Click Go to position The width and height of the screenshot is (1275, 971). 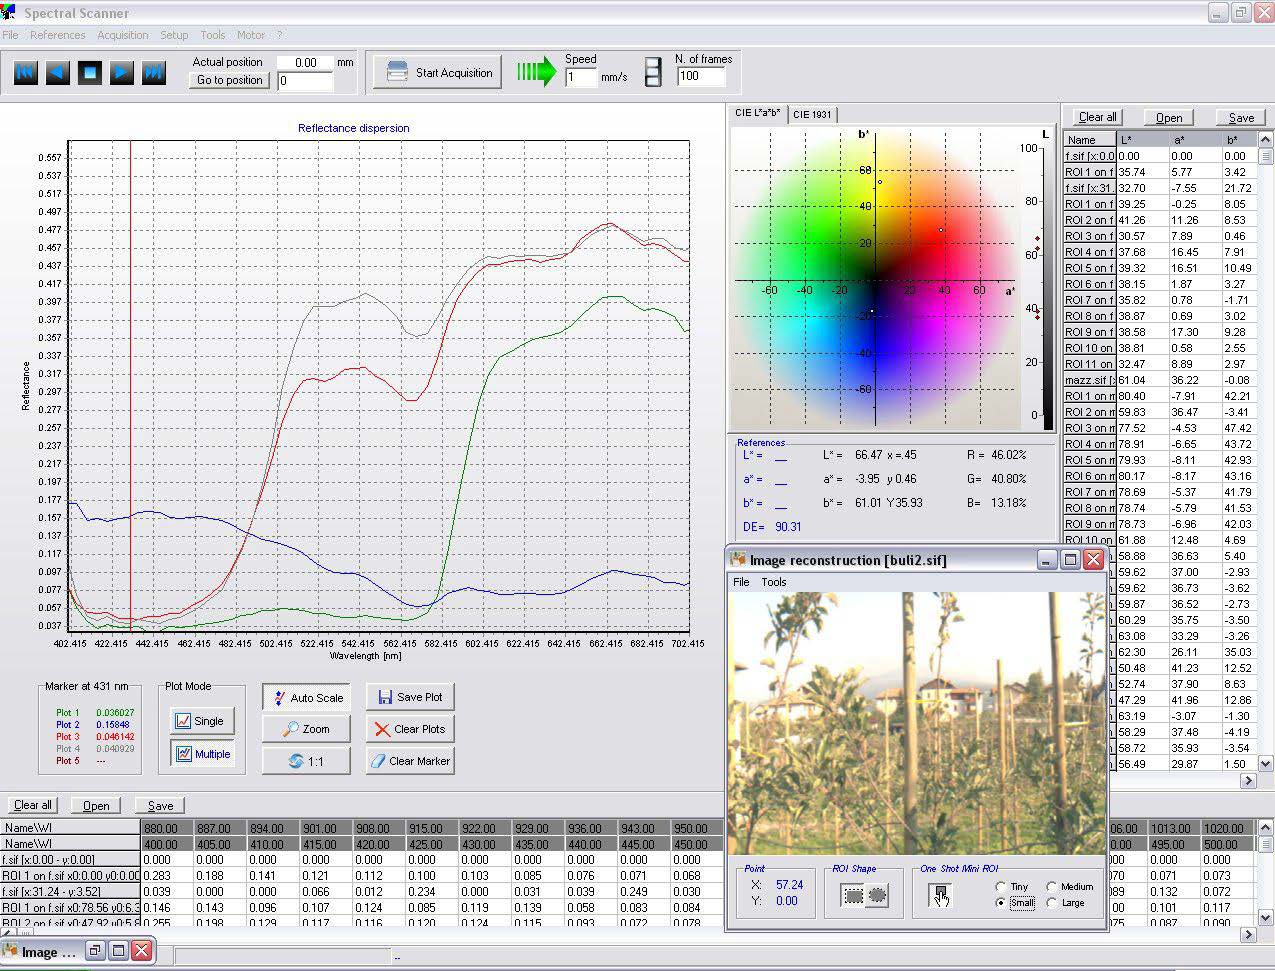point(228,80)
